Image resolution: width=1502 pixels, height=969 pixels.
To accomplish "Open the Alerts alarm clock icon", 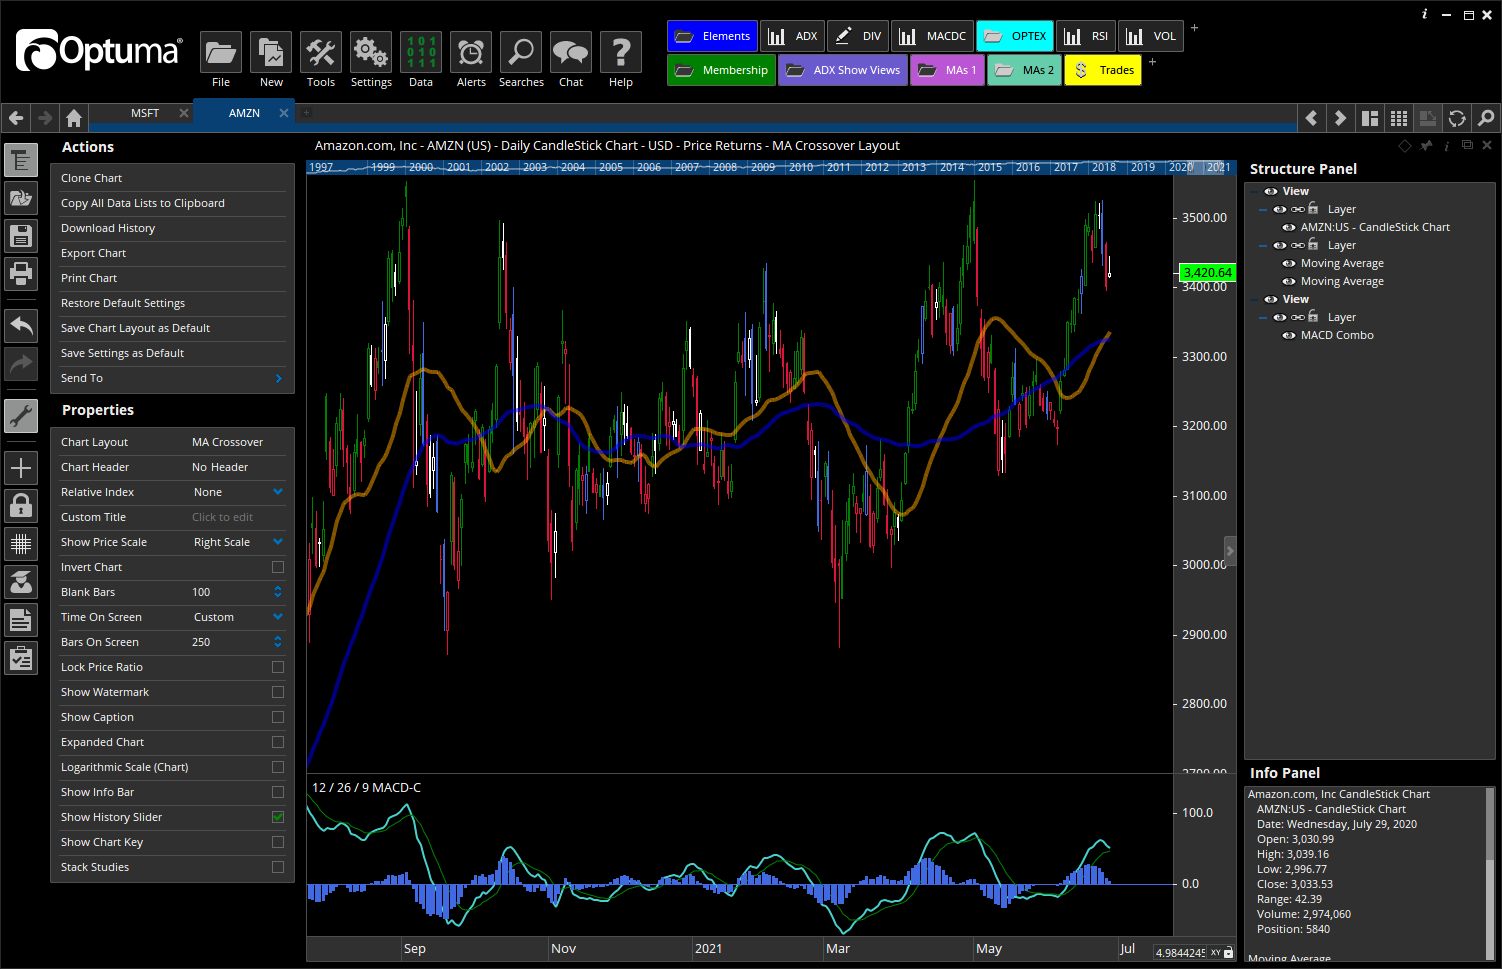I will click(471, 52).
